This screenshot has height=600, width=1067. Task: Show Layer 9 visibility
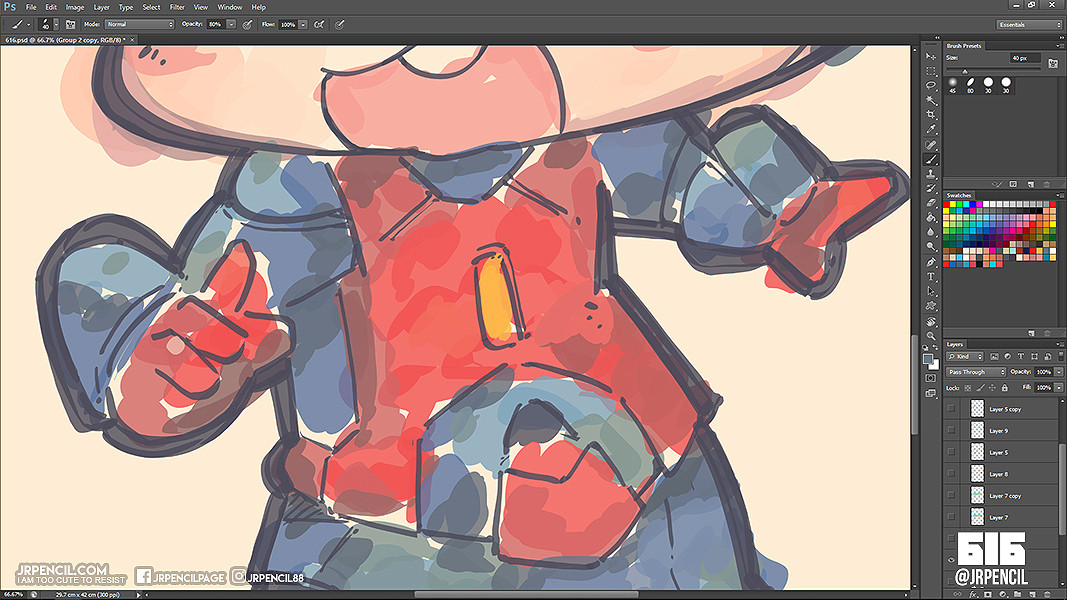pos(951,430)
